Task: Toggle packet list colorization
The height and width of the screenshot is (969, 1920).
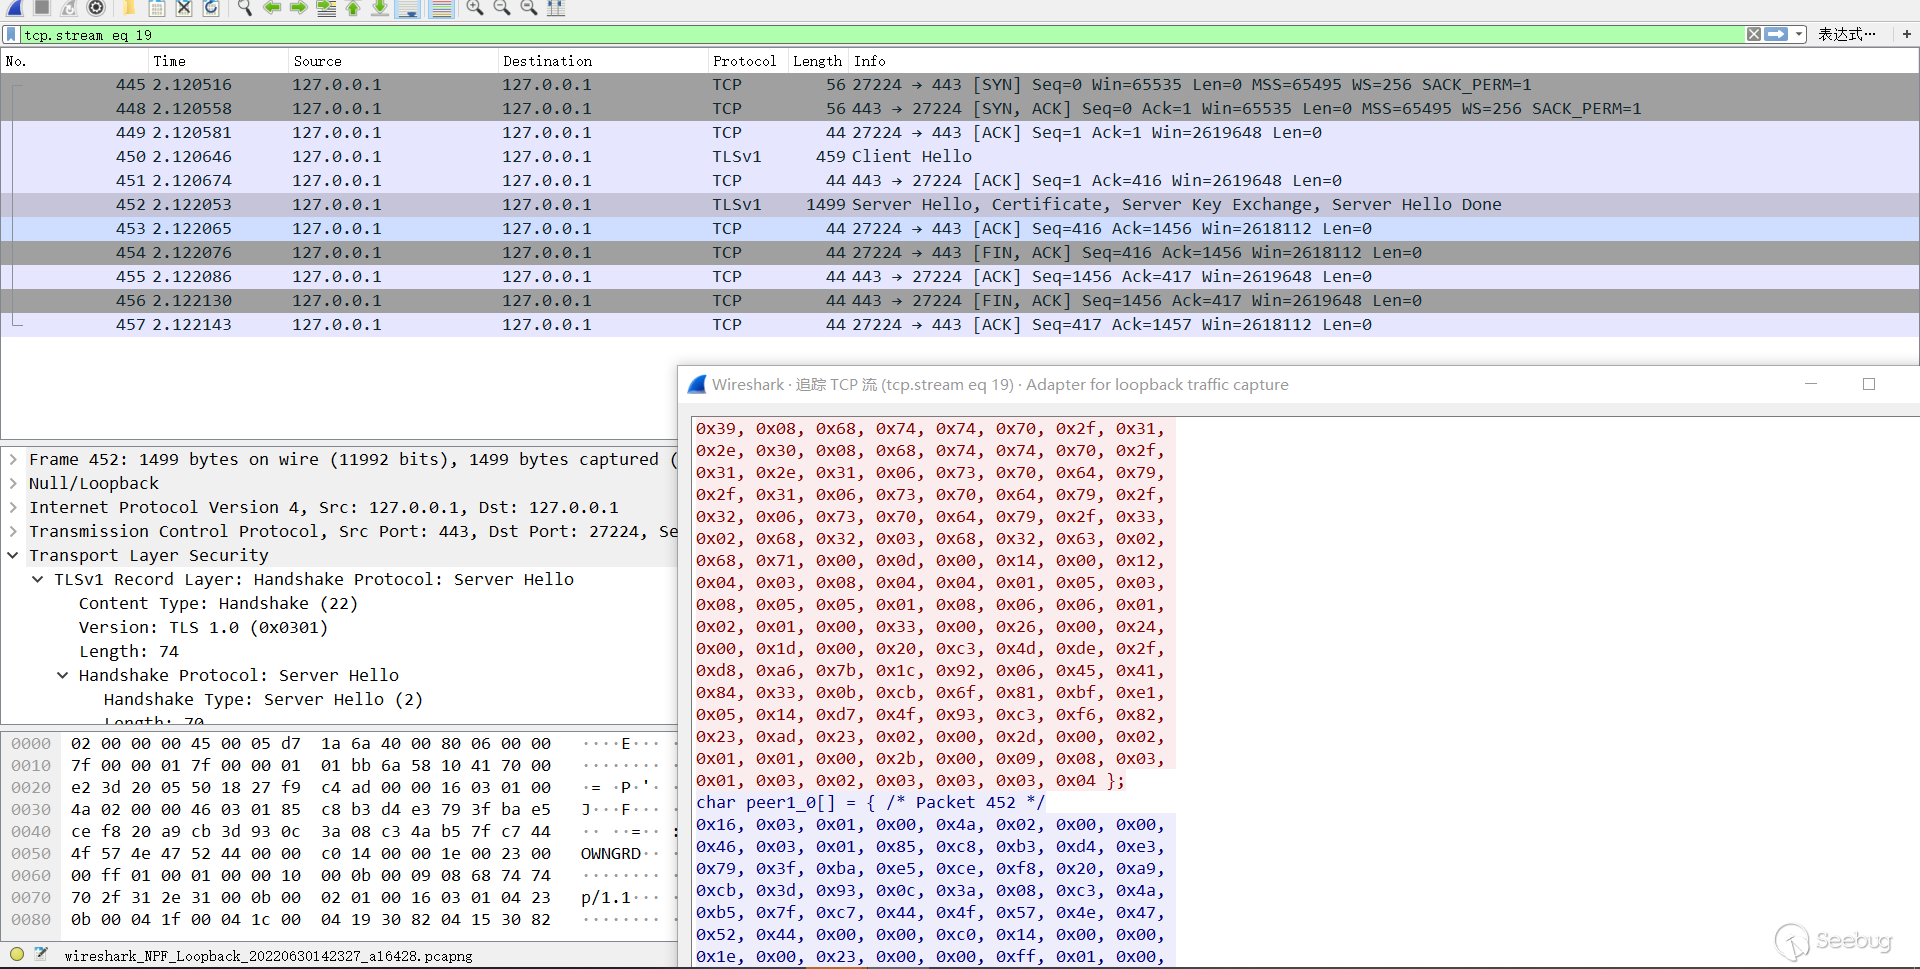Action: point(441,8)
